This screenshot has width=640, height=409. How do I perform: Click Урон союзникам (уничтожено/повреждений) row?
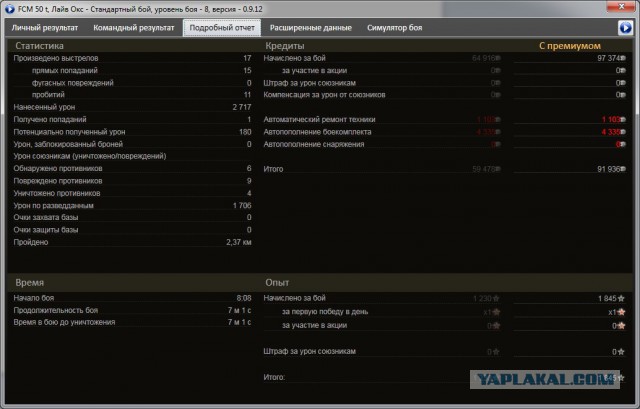(x=132, y=156)
